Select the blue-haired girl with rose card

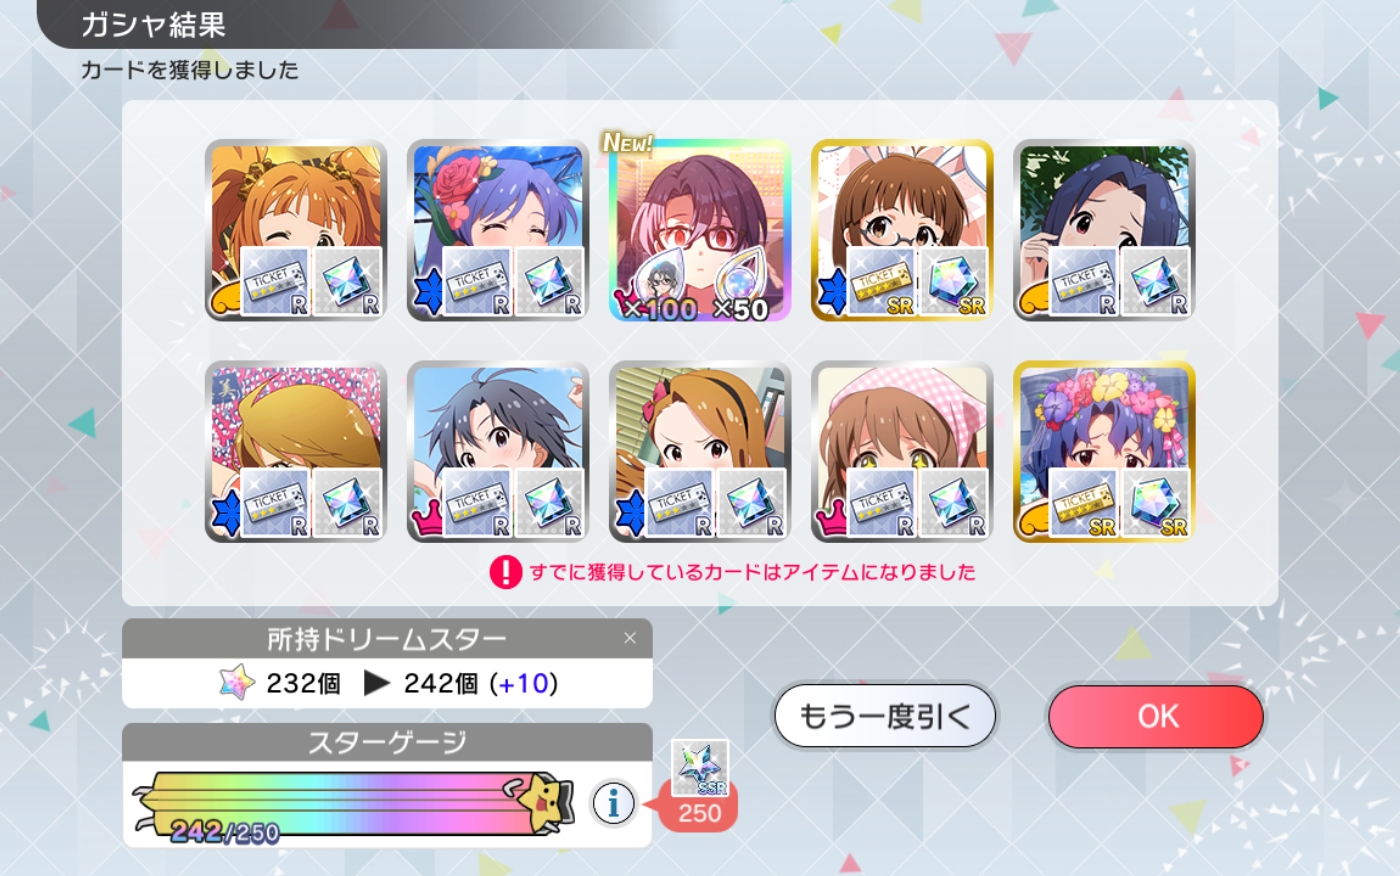(498, 231)
